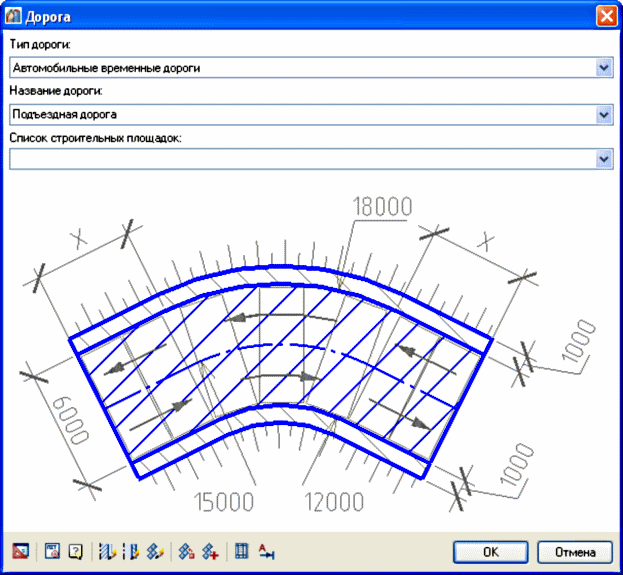
Task: Open the Название дороги dropdown arrow
Action: (604, 115)
